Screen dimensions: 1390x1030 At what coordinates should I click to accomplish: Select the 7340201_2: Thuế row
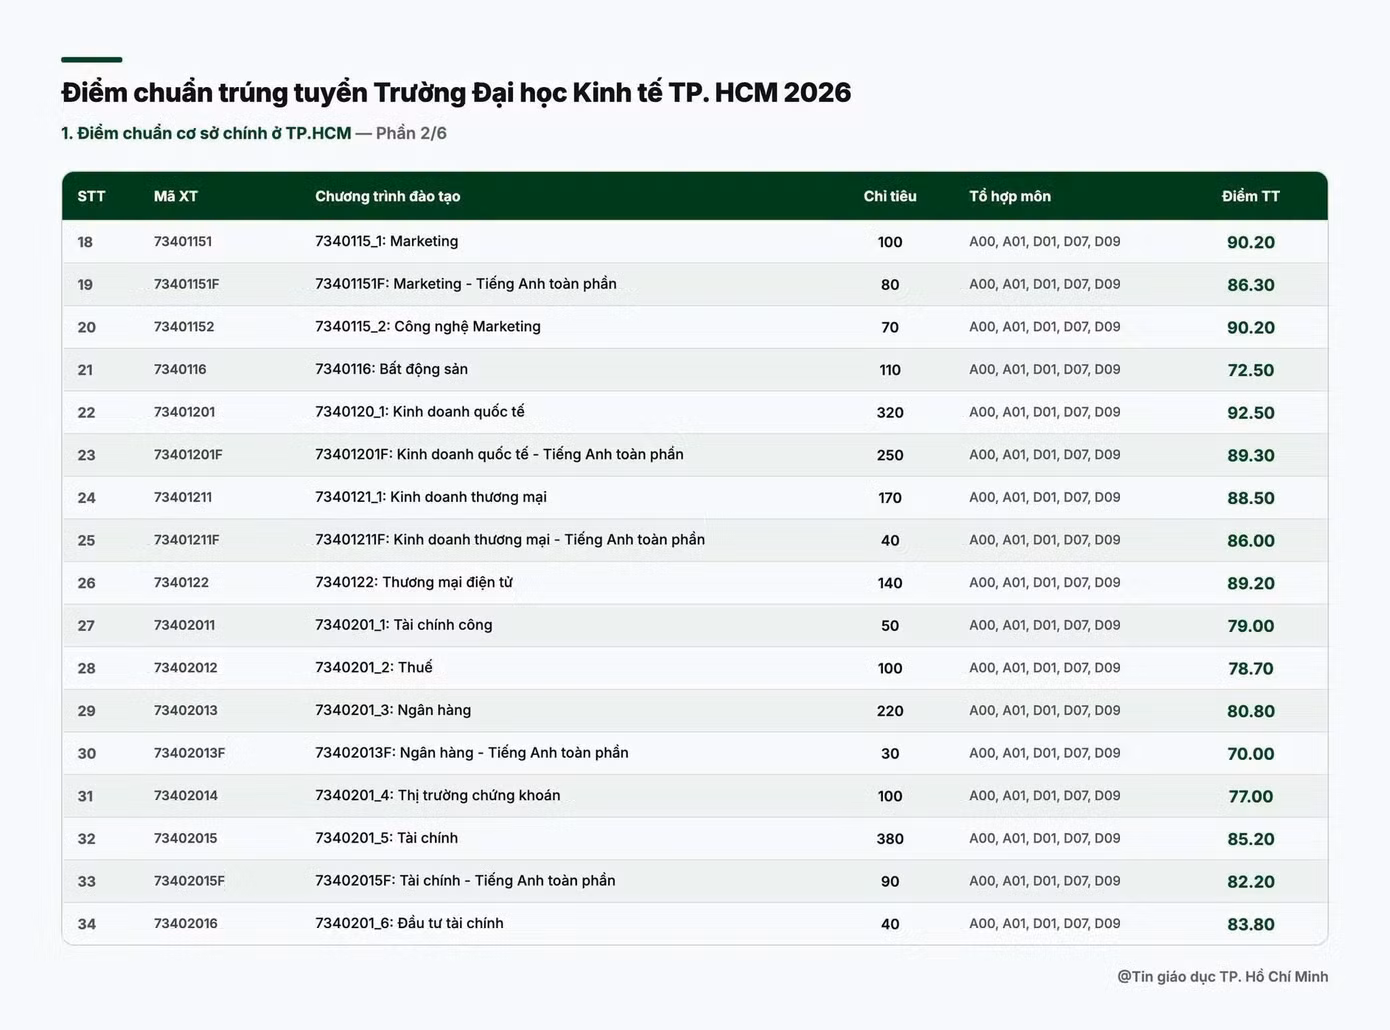[695, 668]
